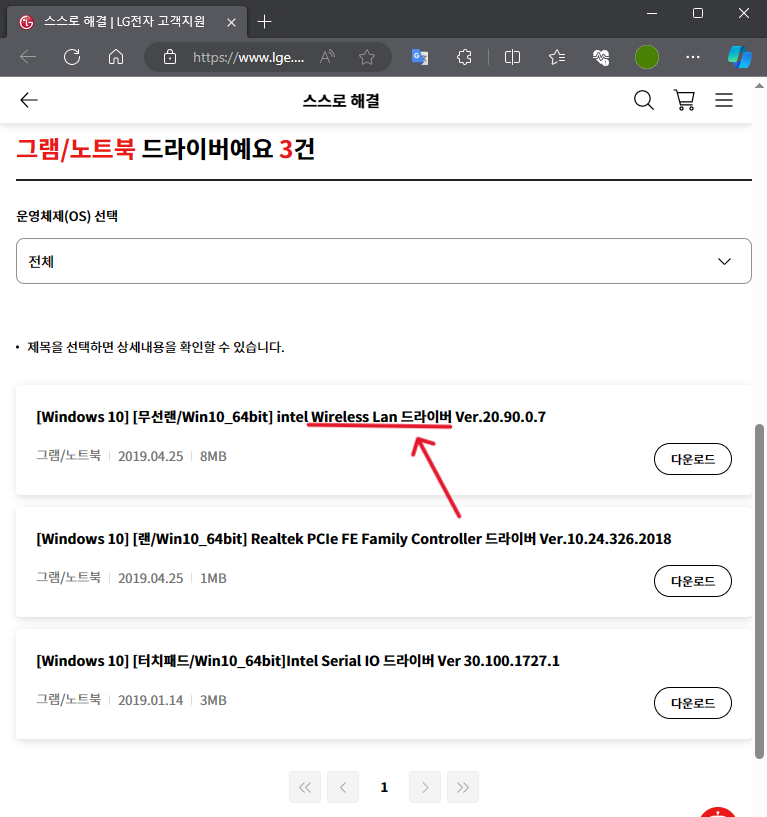The height and width of the screenshot is (817, 767).
Task: Open Realtek PCIe FE Family Controller title
Action: point(354,539)
